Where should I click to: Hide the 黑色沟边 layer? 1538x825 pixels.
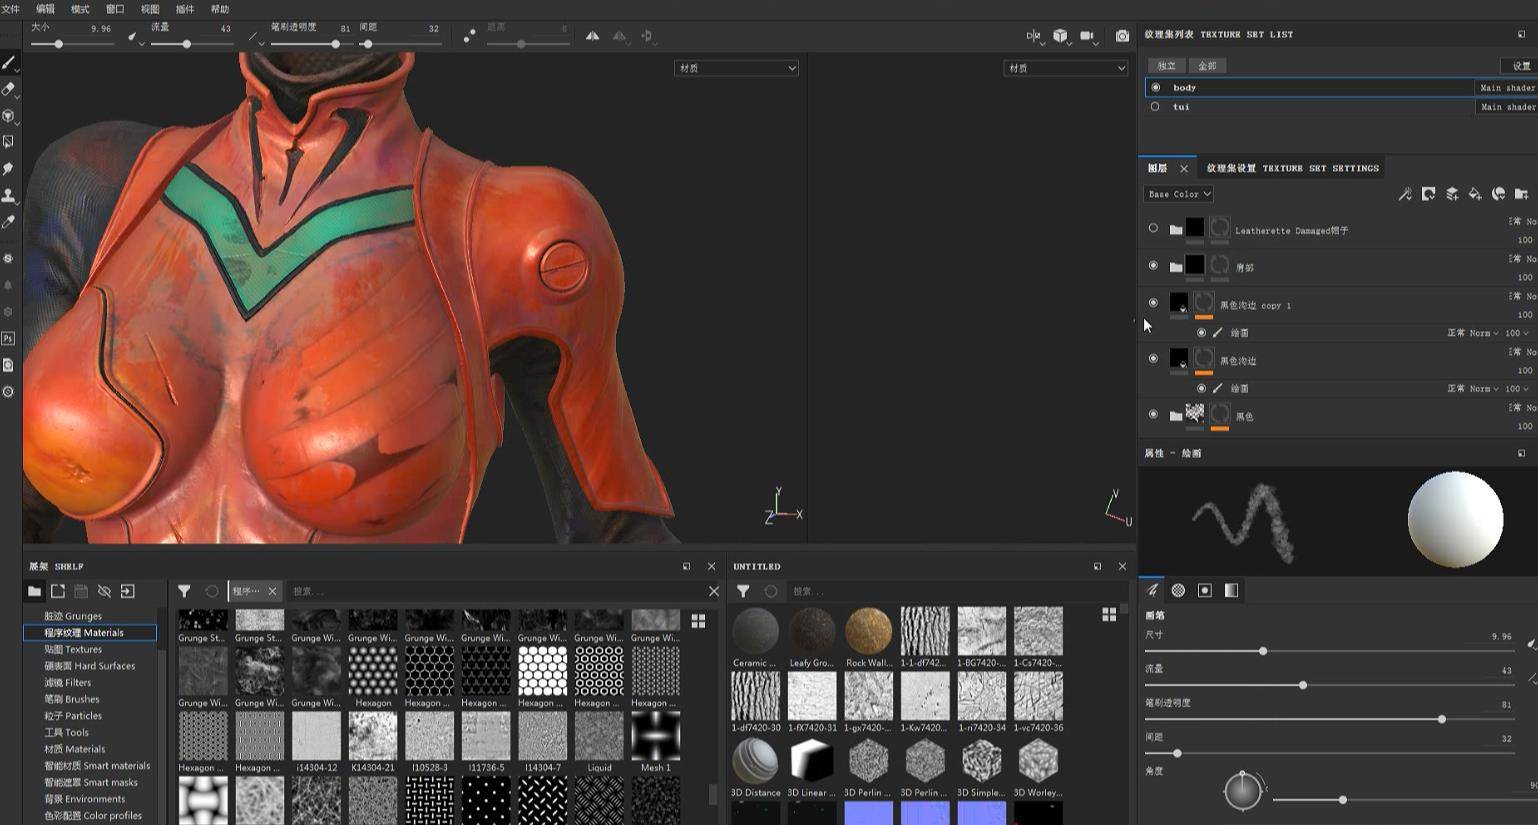coord(1153,359)
